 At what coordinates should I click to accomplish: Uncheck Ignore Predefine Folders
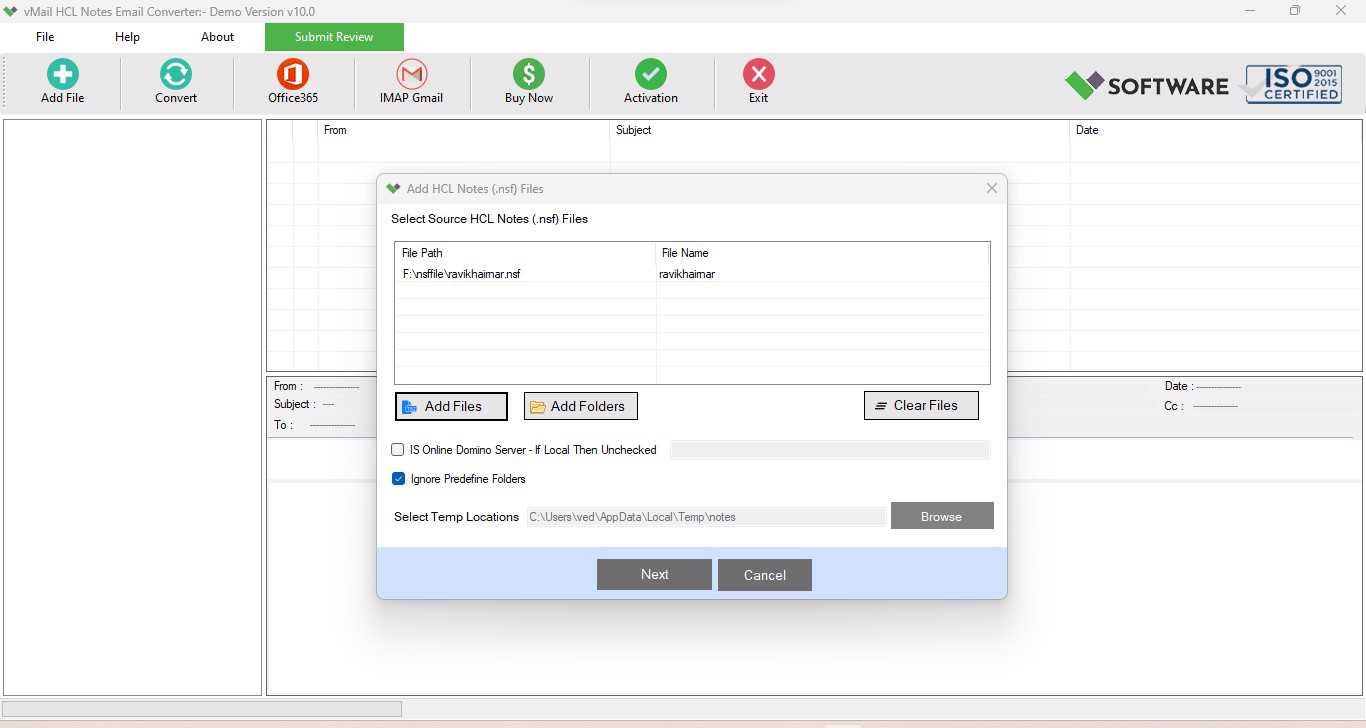click(398, 479)
